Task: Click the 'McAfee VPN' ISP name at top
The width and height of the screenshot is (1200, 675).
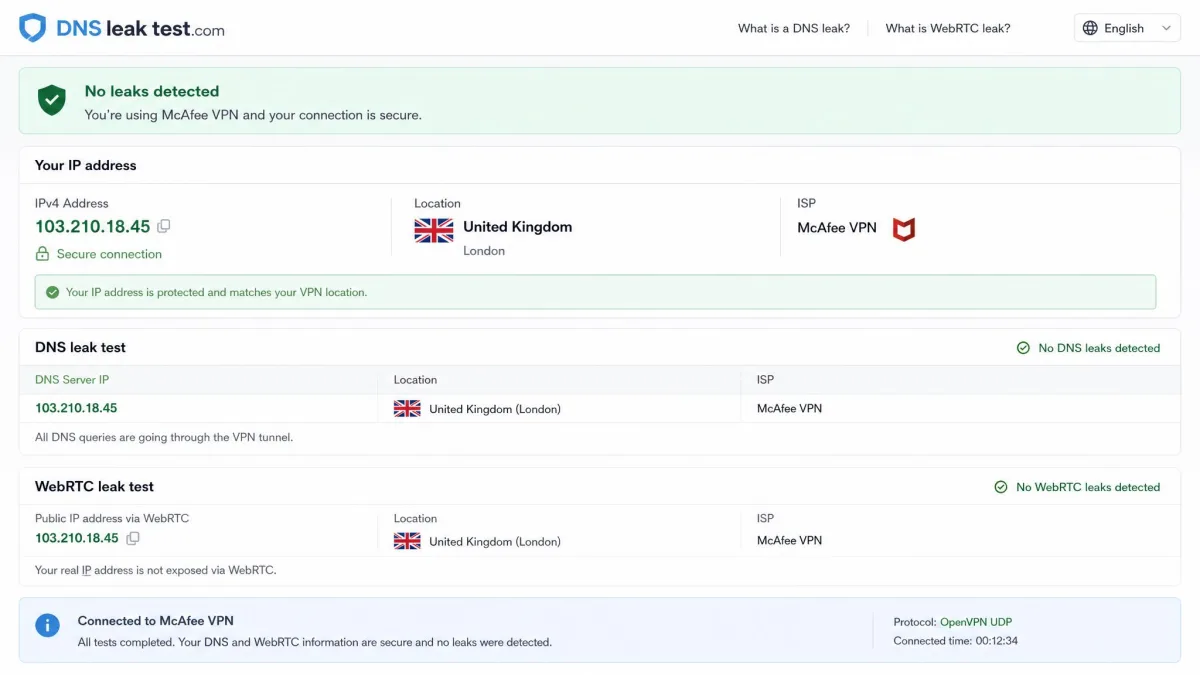Action: pyautogui.click(x=837, y=228)
